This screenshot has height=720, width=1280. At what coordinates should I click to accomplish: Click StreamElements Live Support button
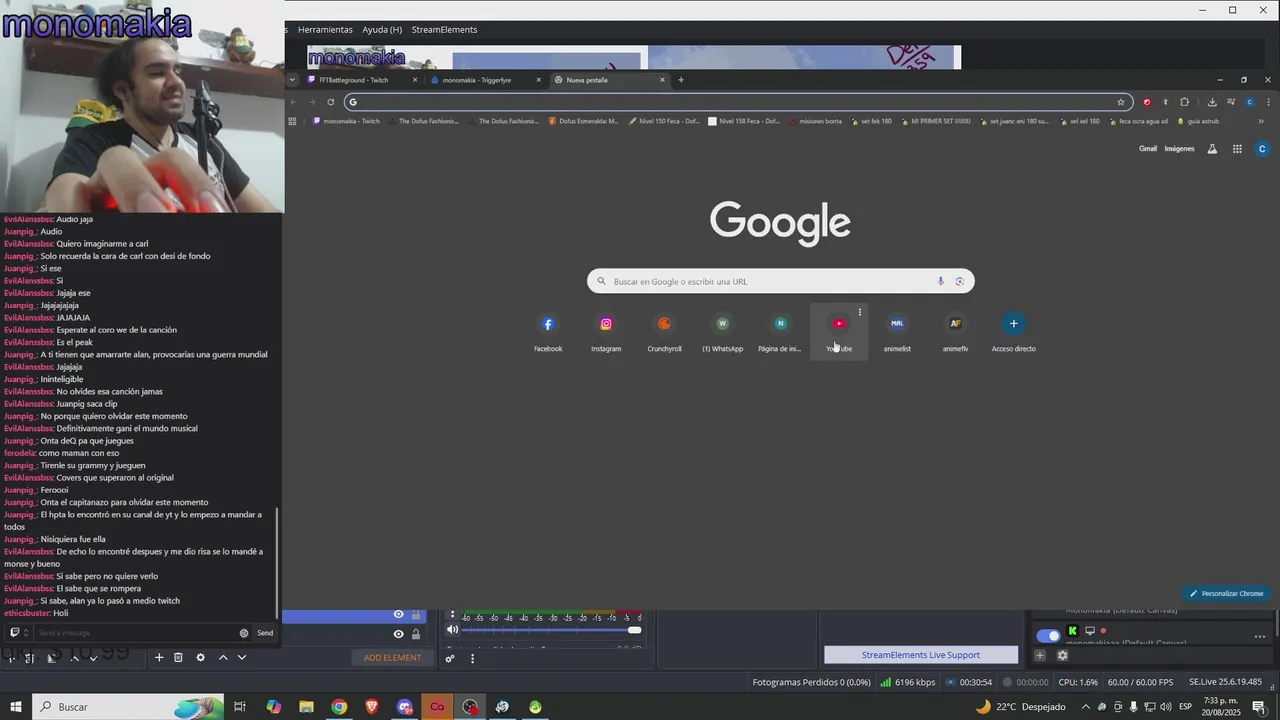pos(921,655)
